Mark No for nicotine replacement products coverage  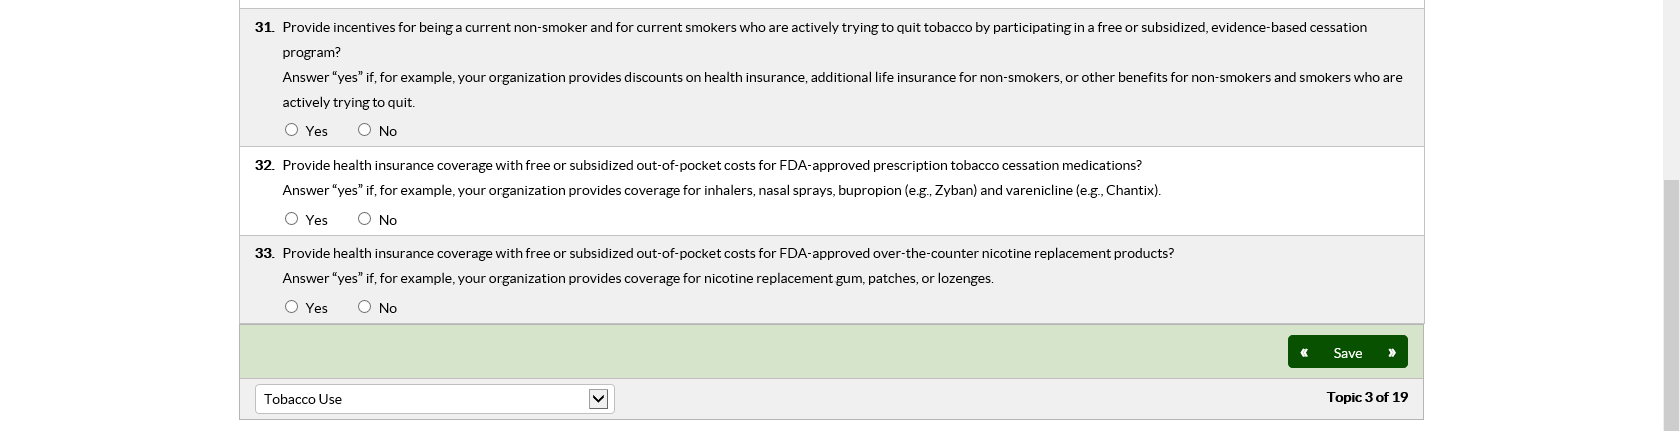[364, 307]
